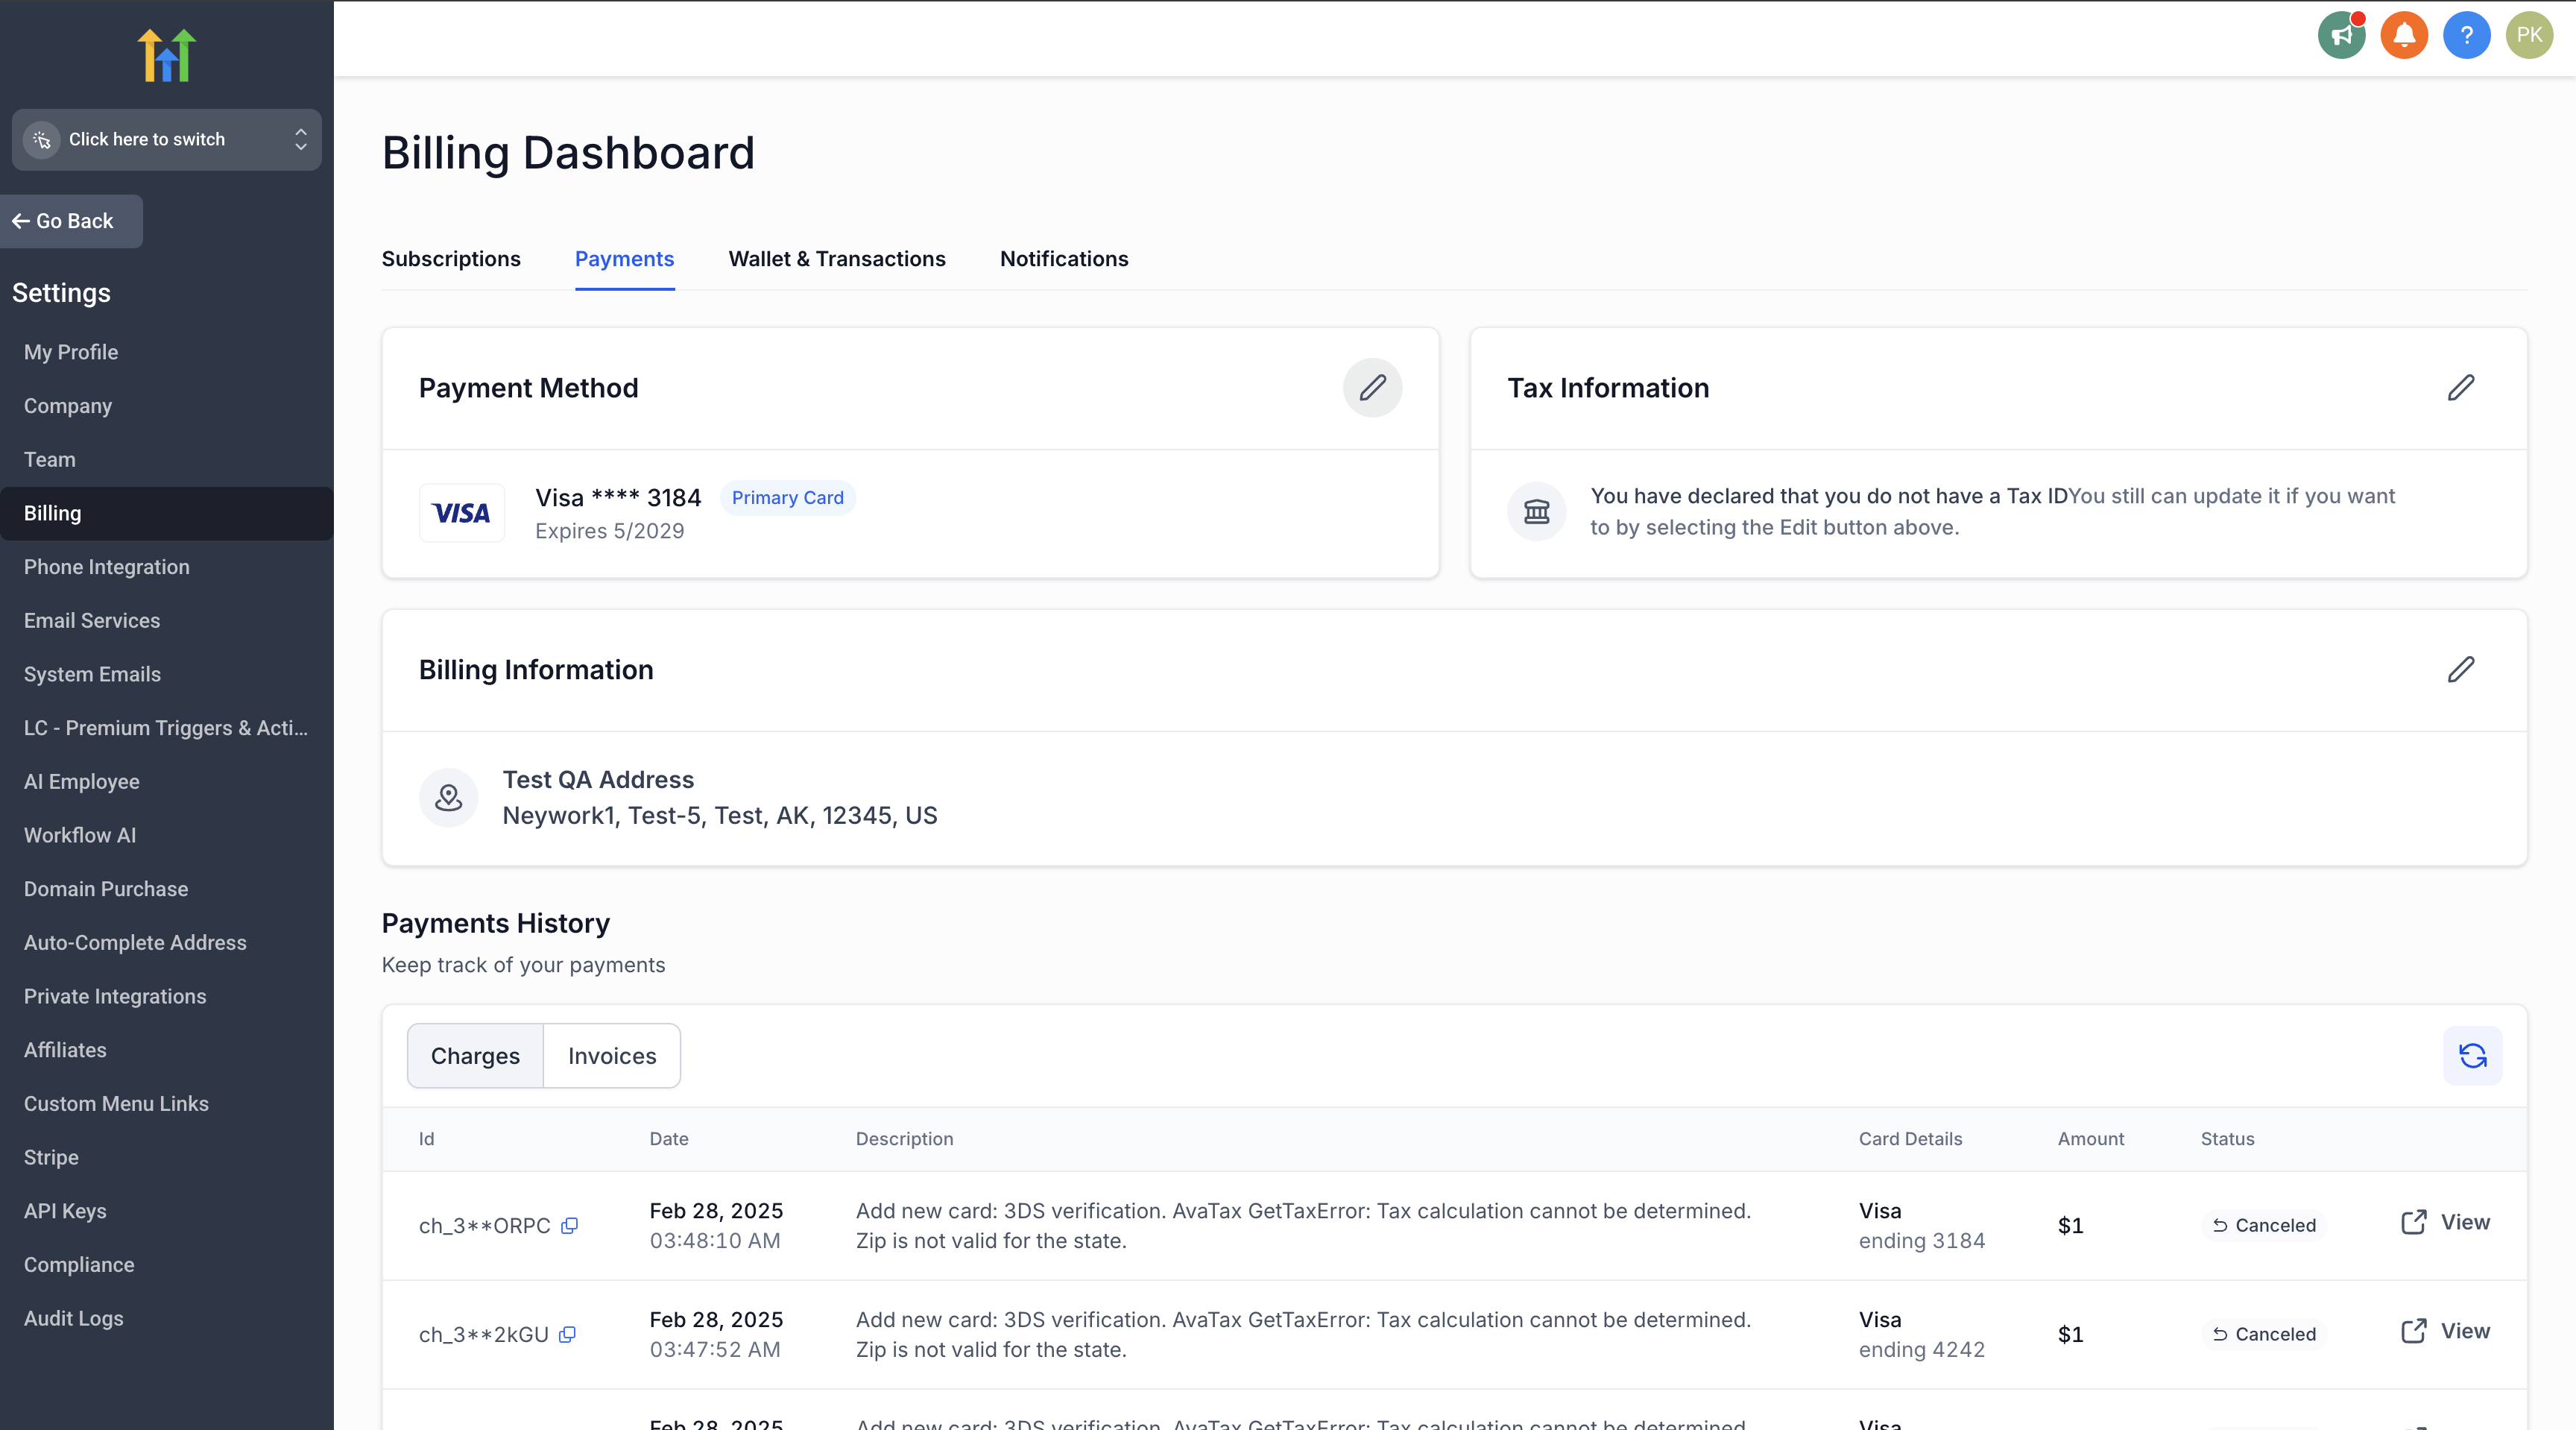The width and height of the screenshot is (2576, 1430).
Task: Open Phone Integration settings in sidebar
Action: pos(107,567)
